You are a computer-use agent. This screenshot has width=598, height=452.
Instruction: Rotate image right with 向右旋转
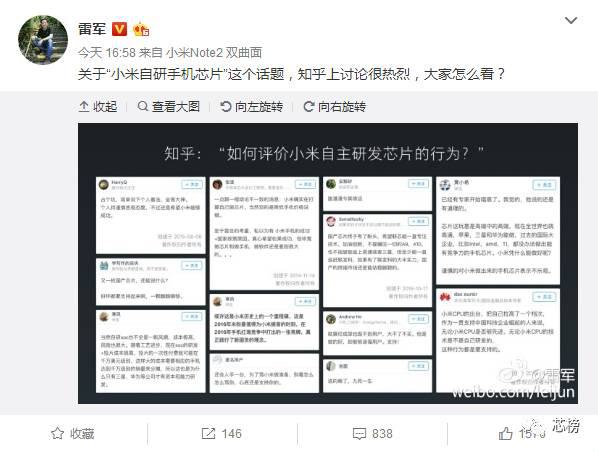coord(334,106)
